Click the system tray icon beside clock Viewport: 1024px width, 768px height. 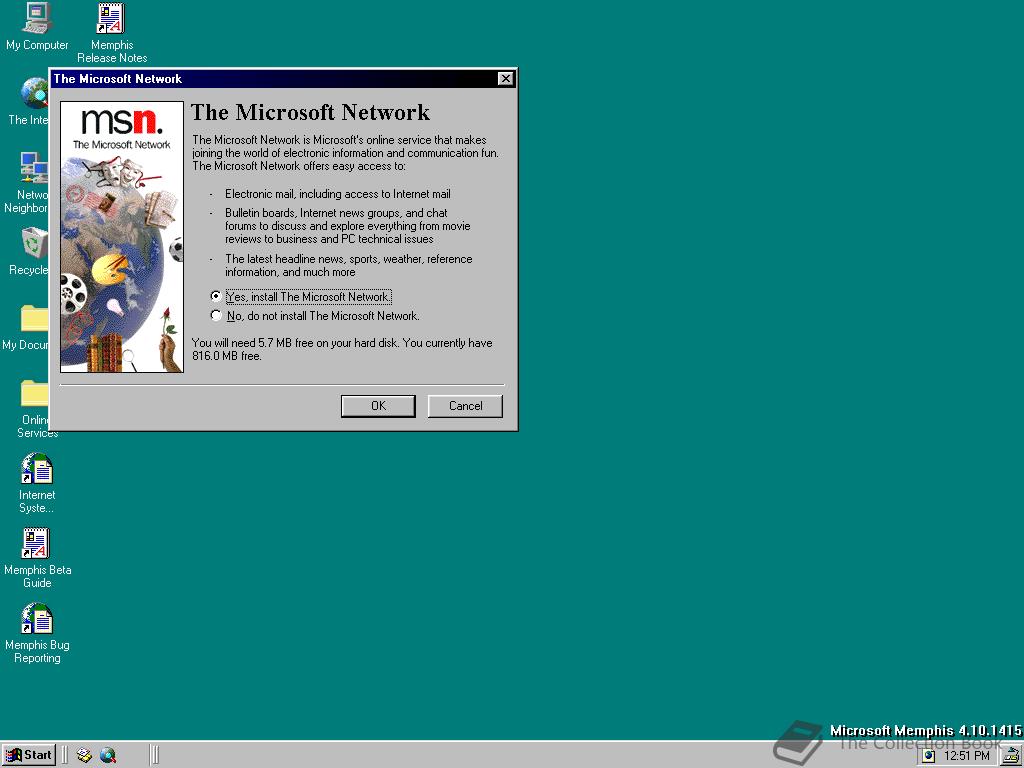point(929,756)
